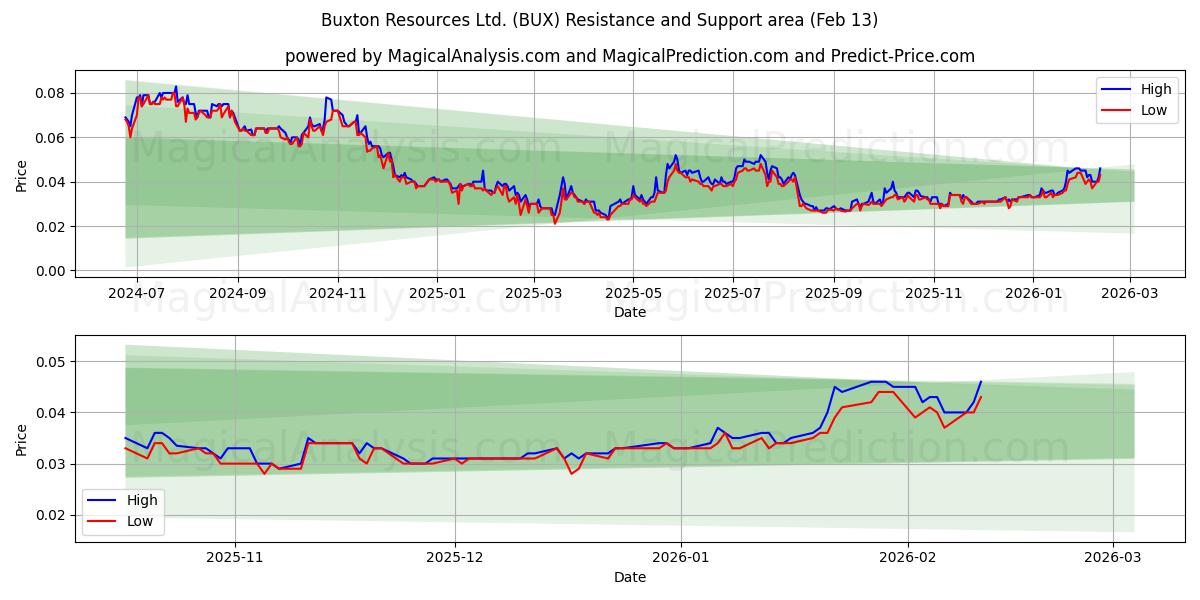The image size is (1200, 600).
Task: Click the bottom chart x-axis tick '2026-02'
Action: click(x=910, y=560)
